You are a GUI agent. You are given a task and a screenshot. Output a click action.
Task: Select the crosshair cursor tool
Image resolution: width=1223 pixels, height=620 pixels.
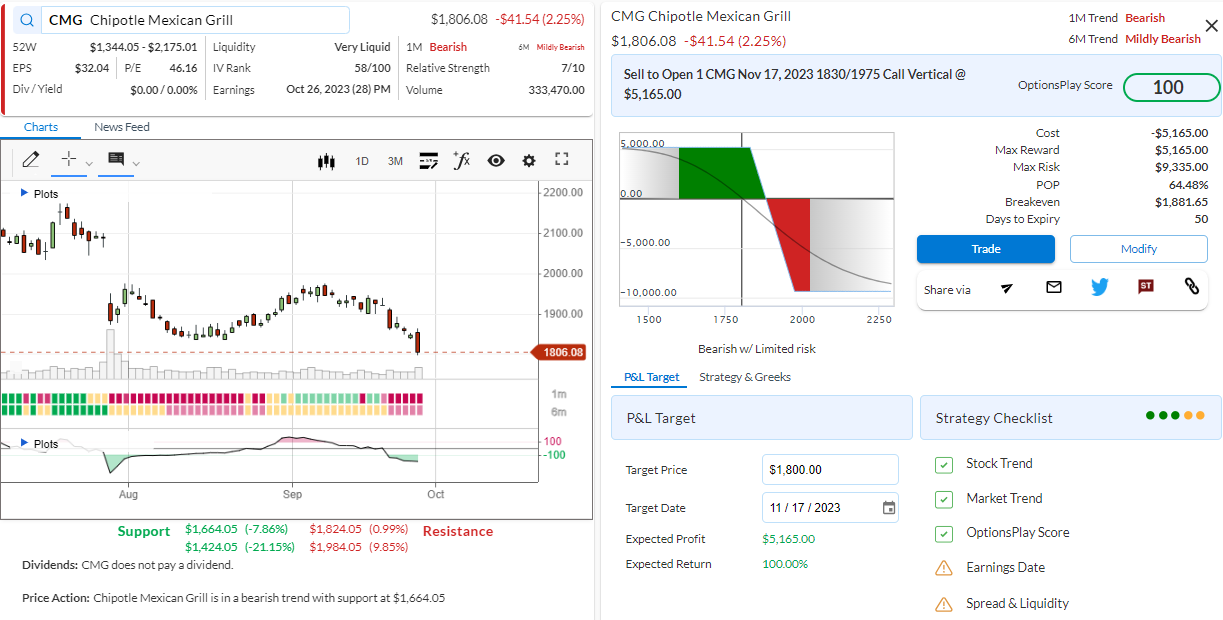[x=69, y=159]
